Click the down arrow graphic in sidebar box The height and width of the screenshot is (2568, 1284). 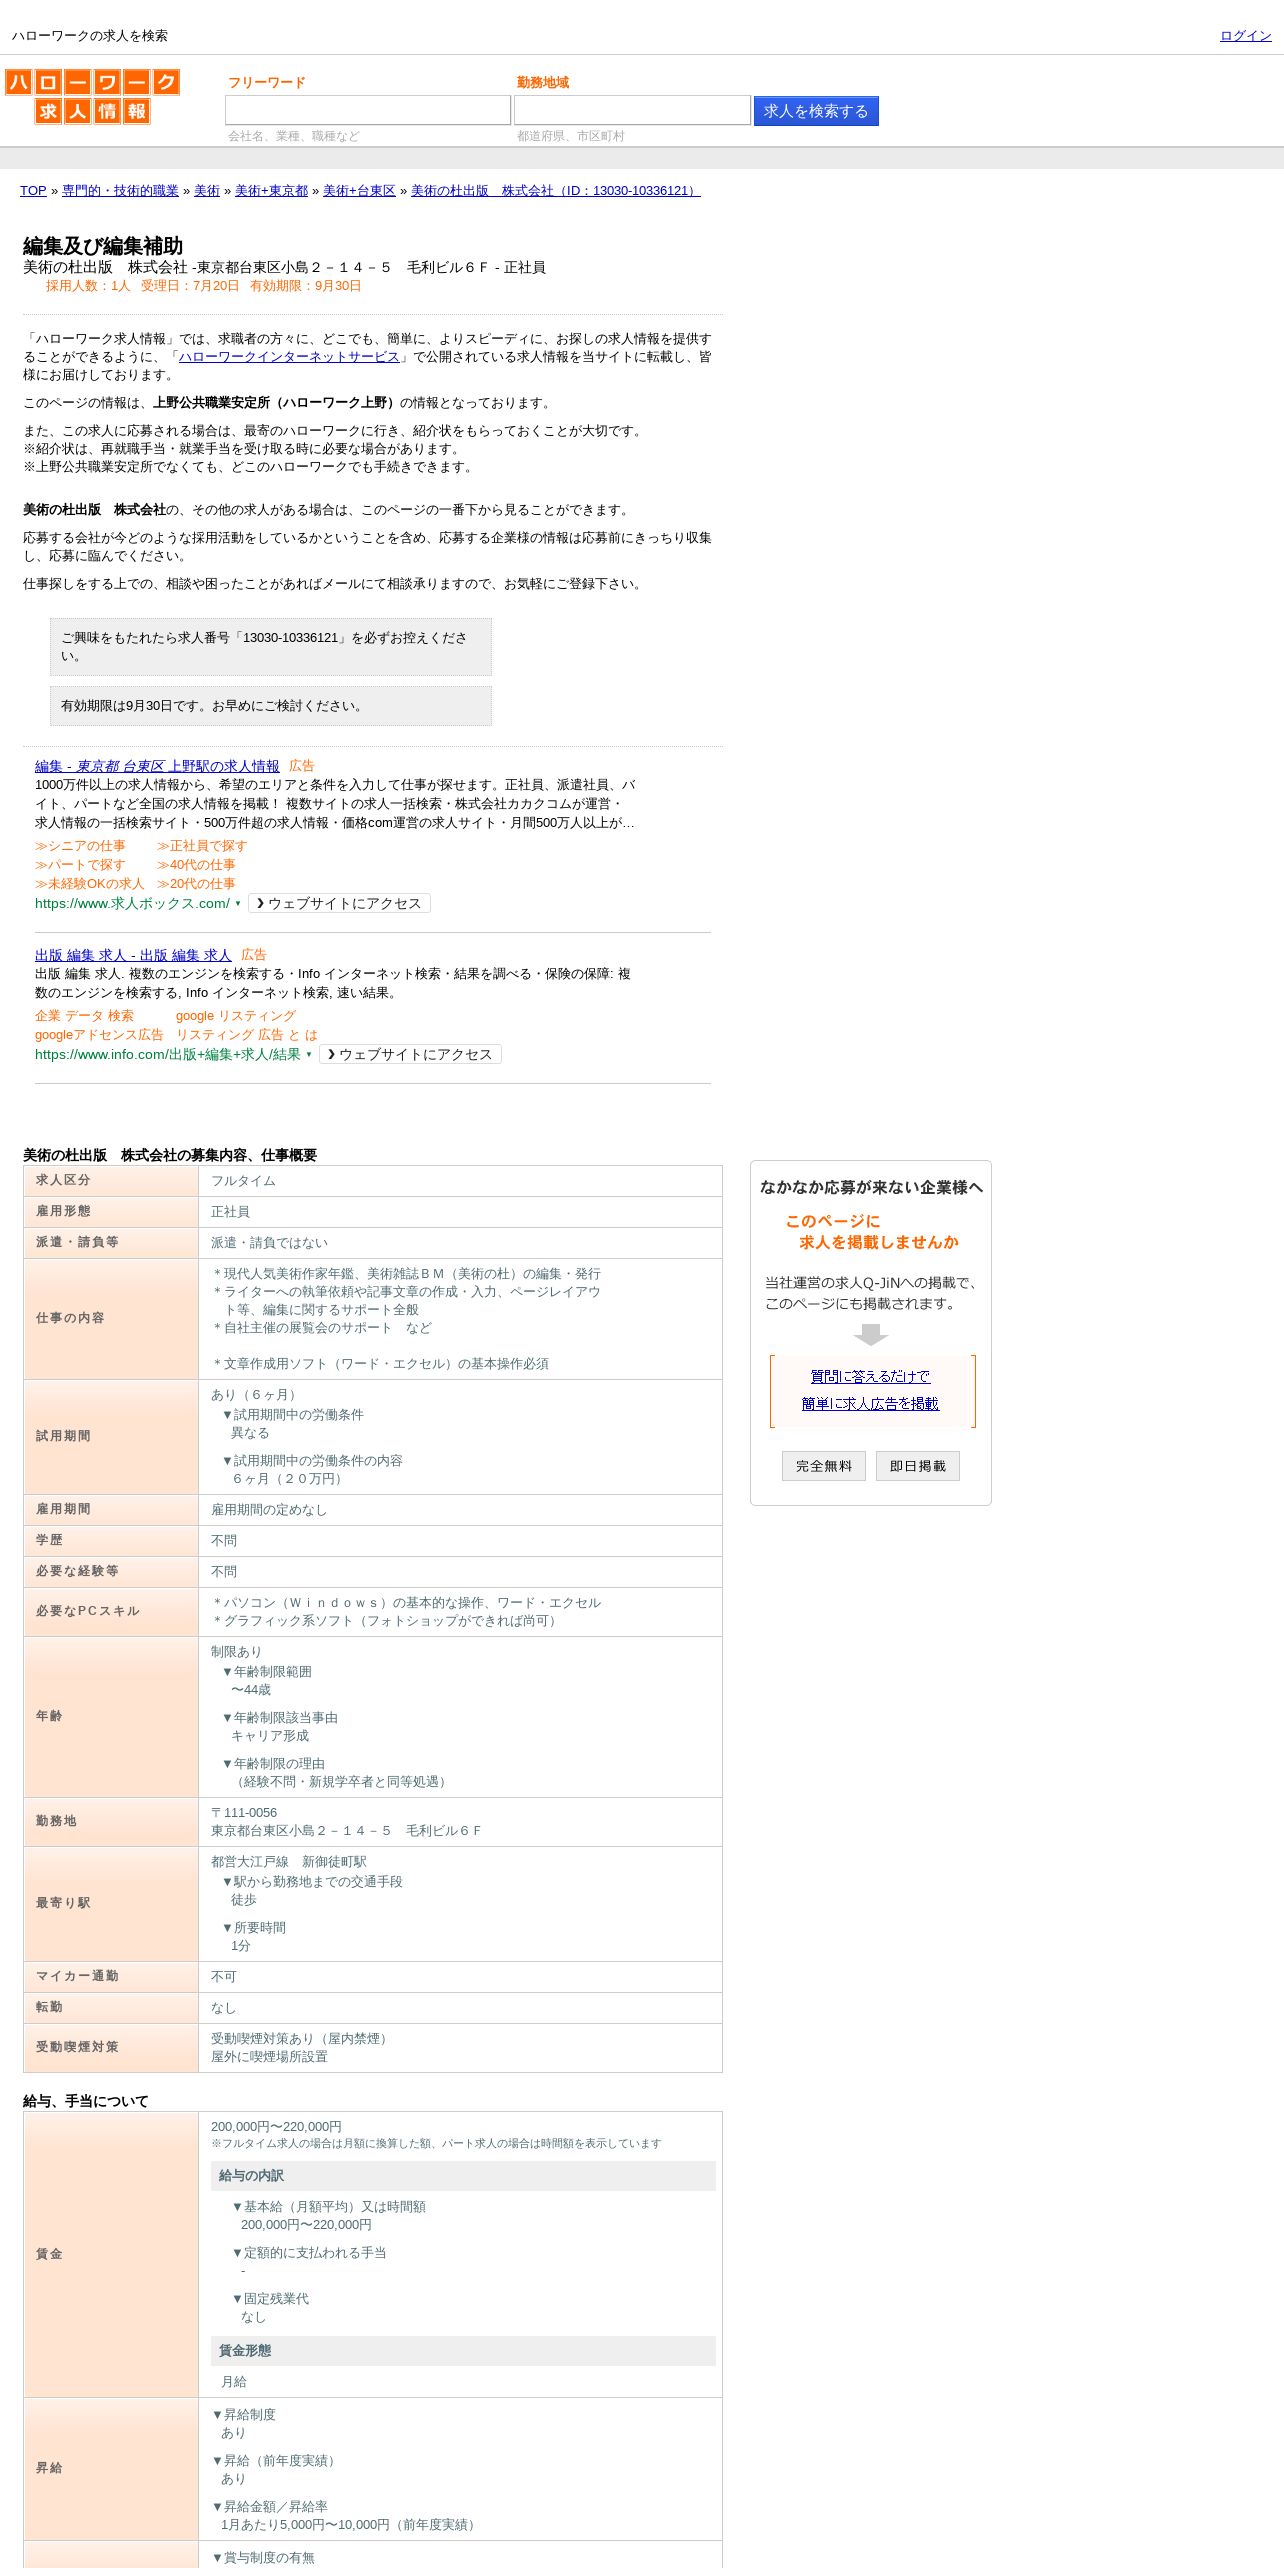coord(871,1335)
